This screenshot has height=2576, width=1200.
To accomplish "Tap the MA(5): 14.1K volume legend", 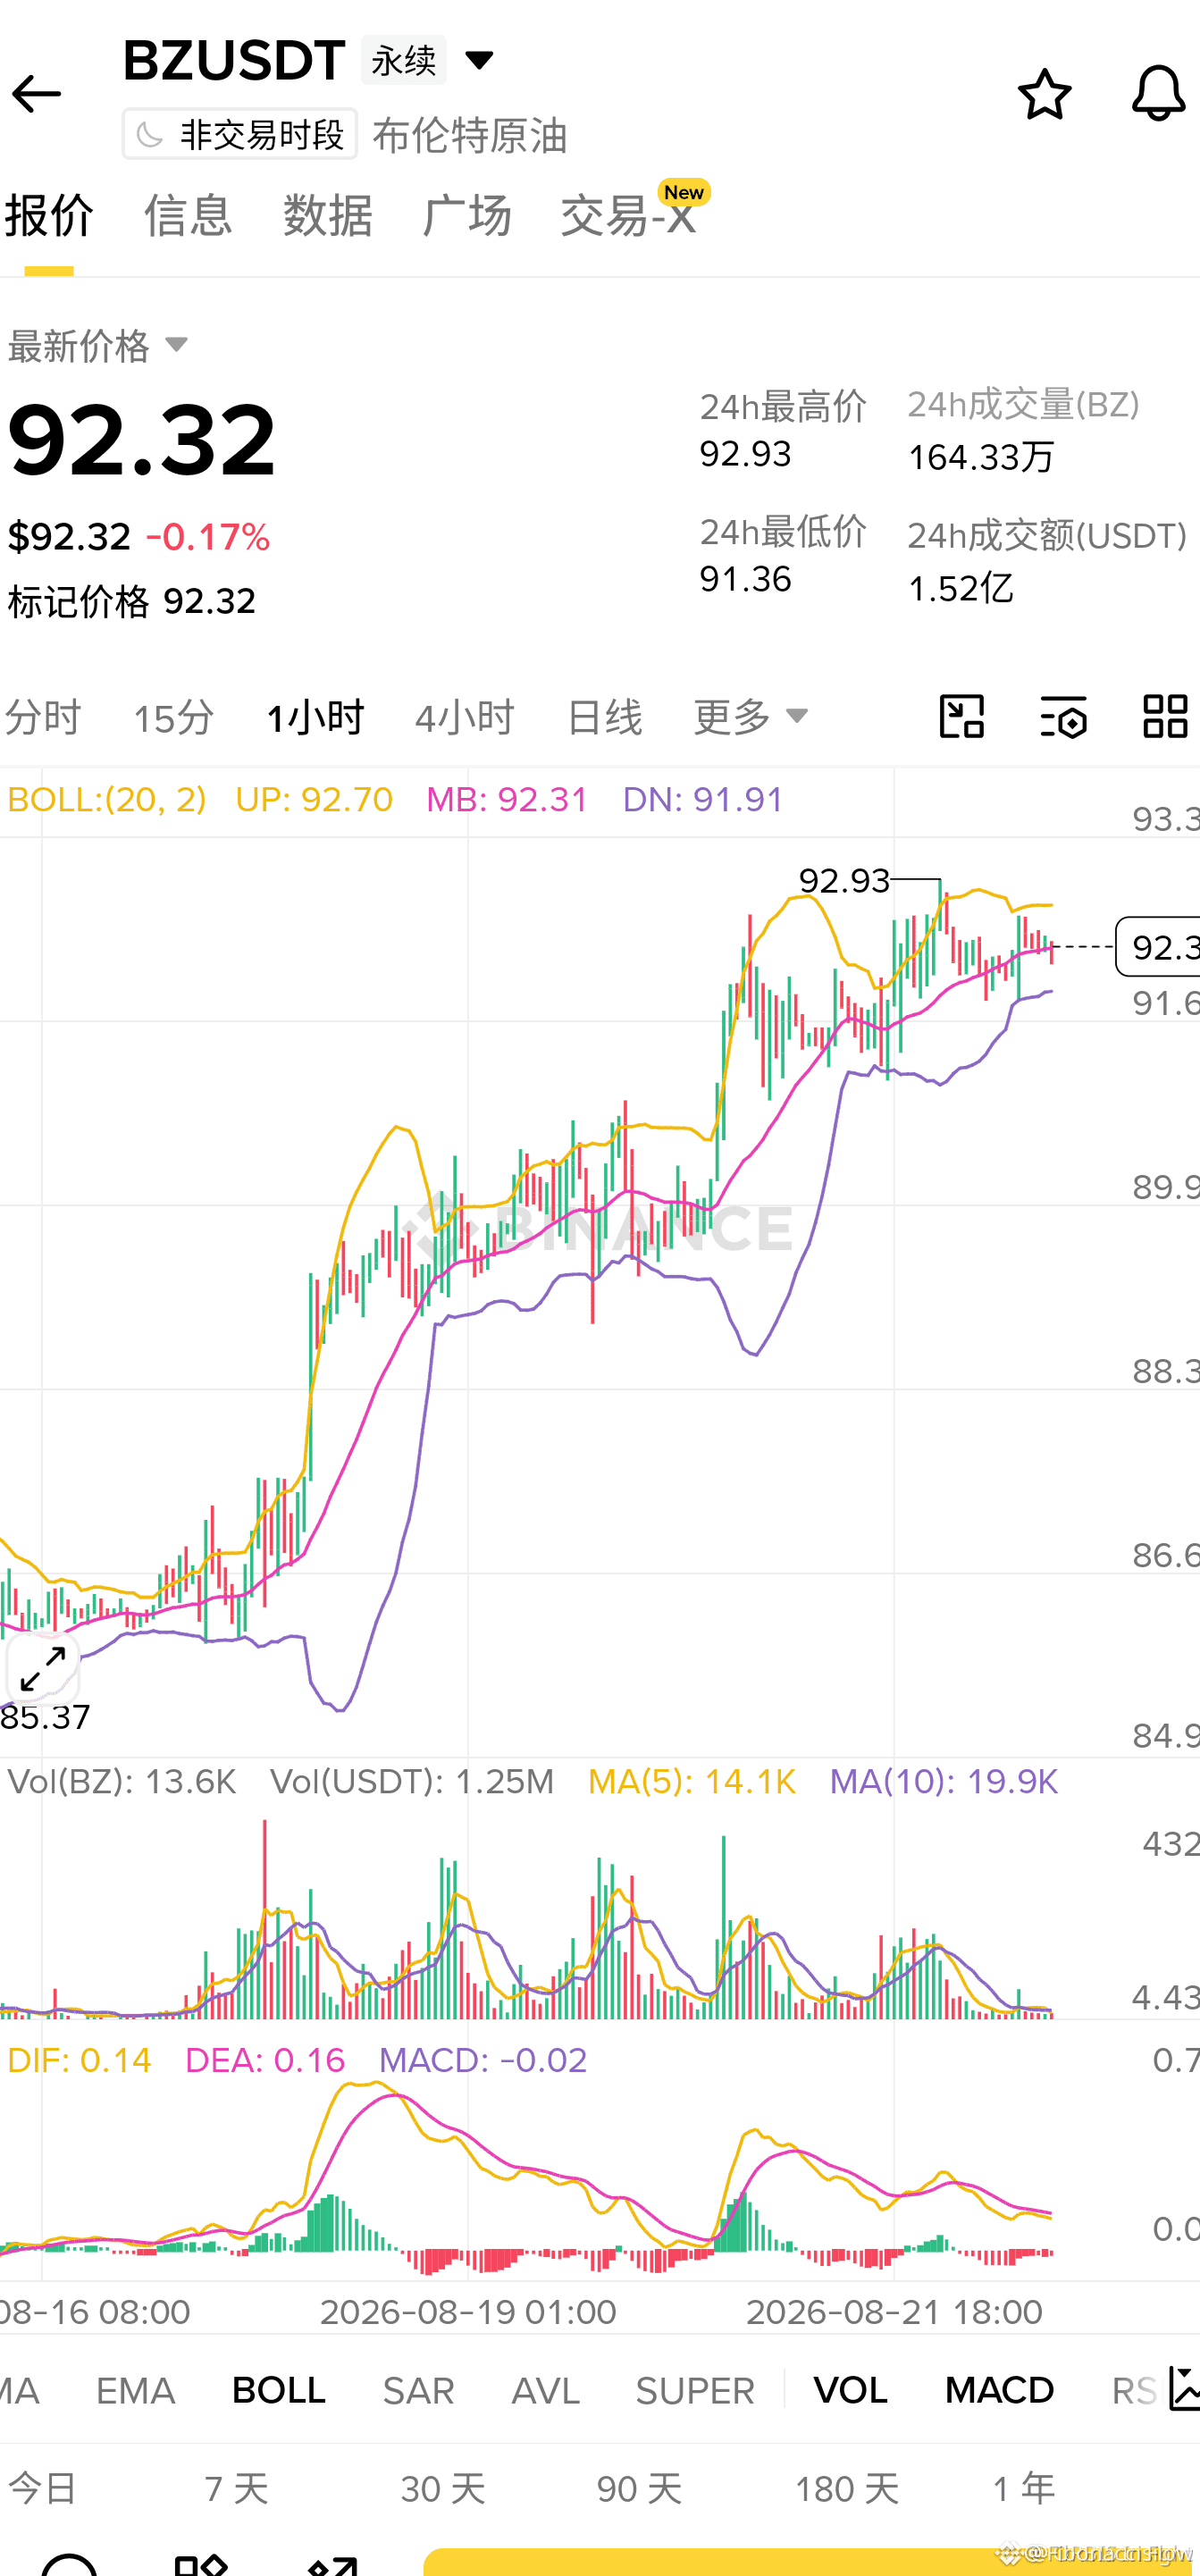I will 692,1781.
